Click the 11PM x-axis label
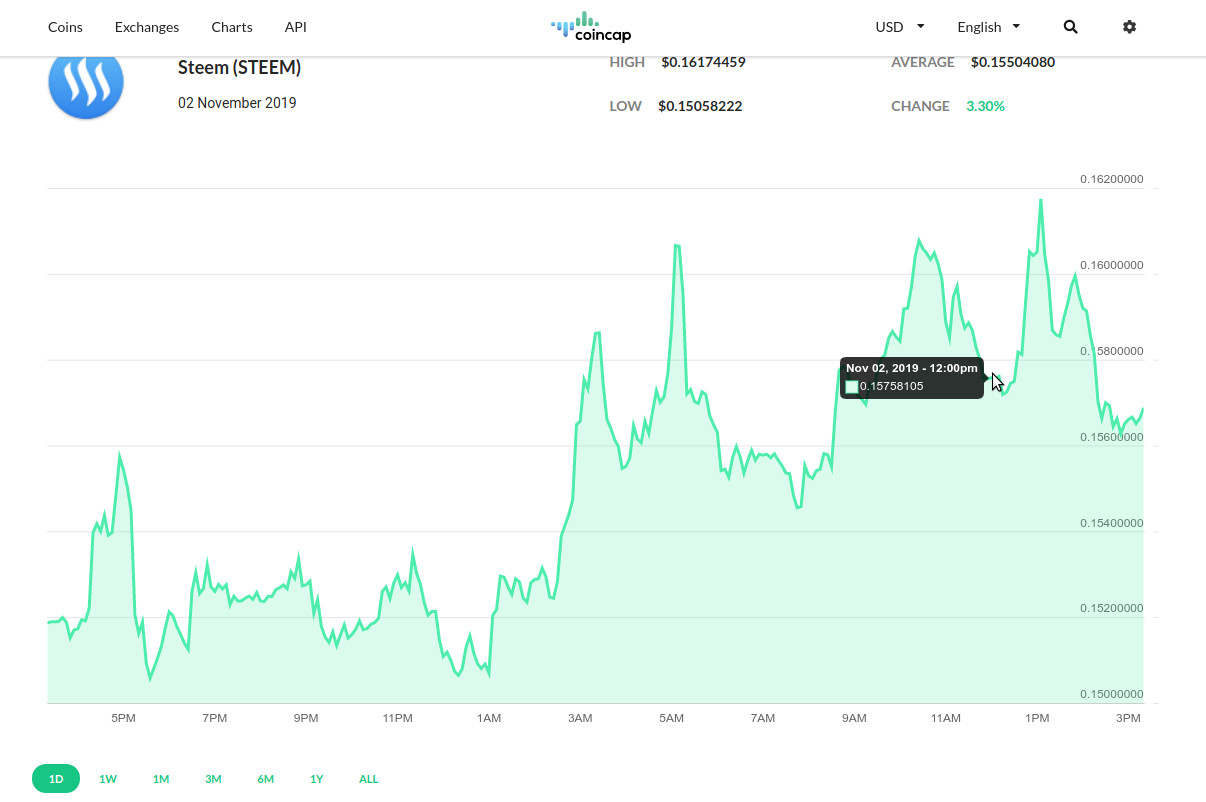 coord(398,718)
